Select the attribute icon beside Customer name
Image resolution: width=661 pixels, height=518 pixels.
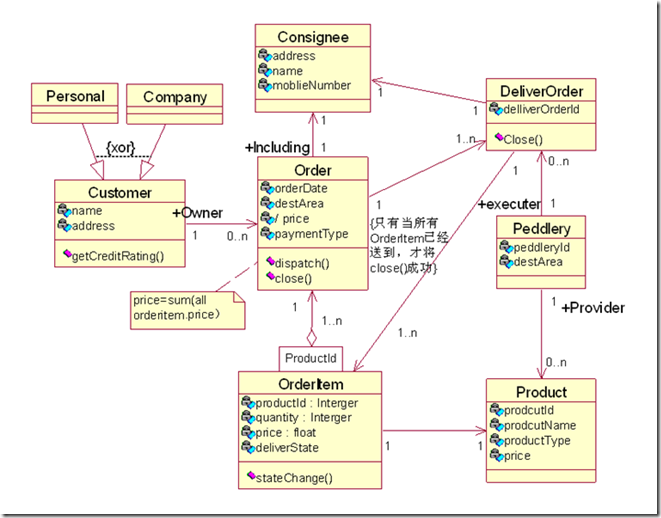[x=64, y=210]
